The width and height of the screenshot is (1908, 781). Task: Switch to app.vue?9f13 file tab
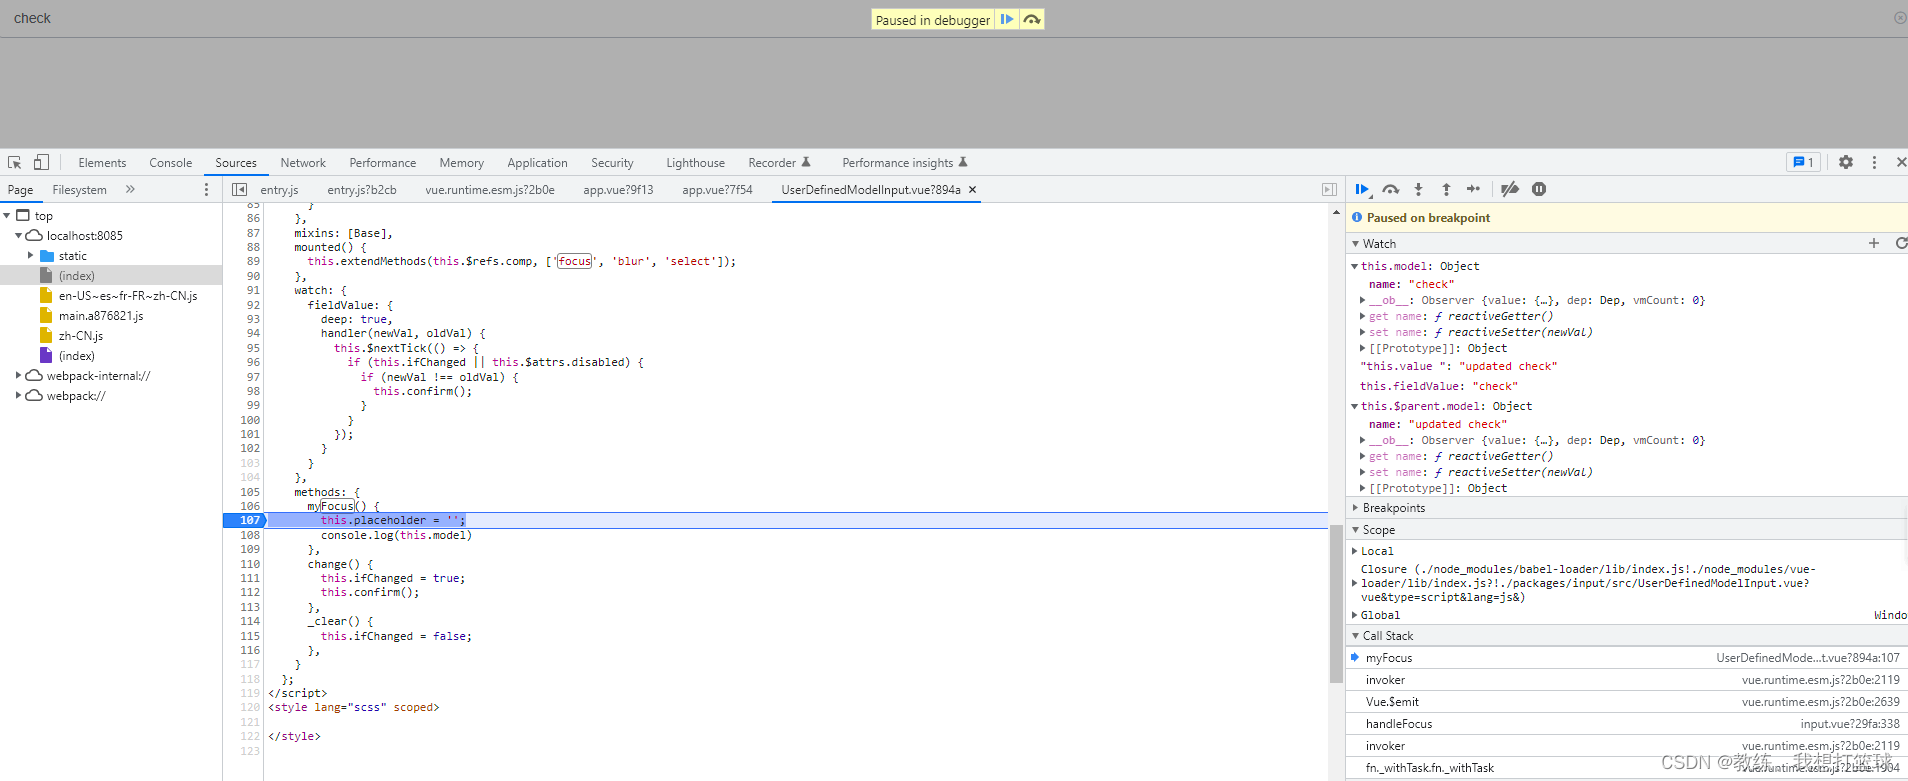pos(618,190)
